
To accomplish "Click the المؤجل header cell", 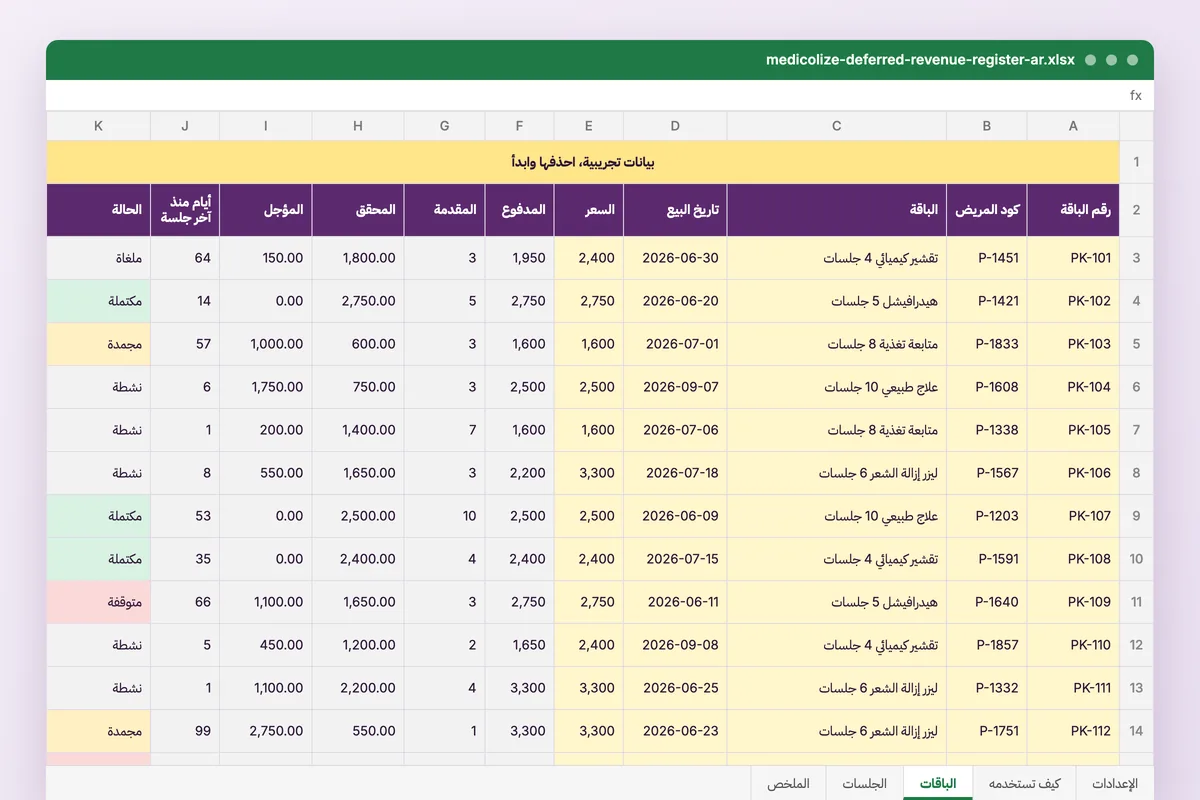I will [266, 210].
